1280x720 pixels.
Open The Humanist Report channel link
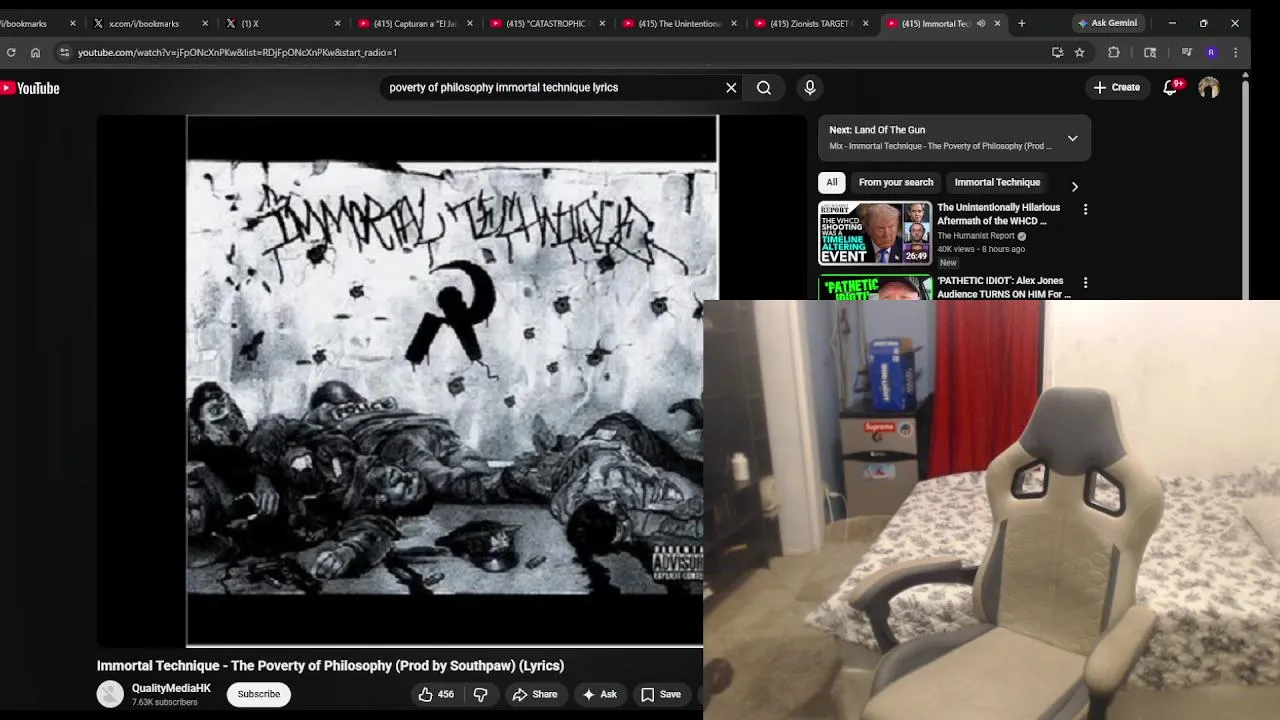(x=975, y=236)
